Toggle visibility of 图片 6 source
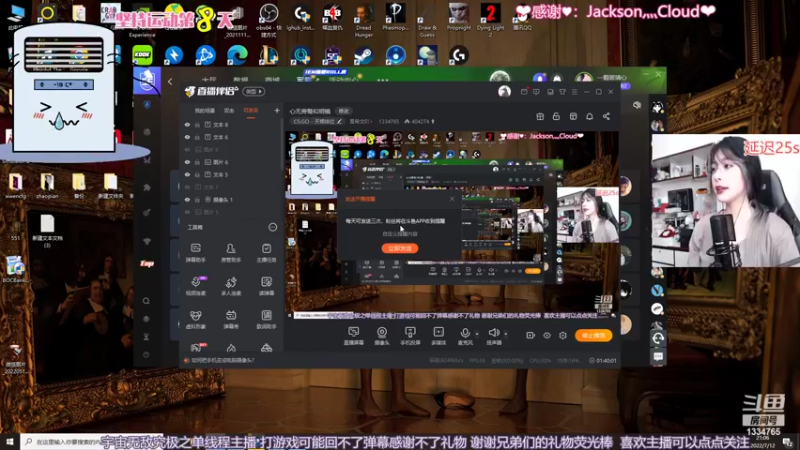The width and height of the screenshot is (800, 450). 187,162
